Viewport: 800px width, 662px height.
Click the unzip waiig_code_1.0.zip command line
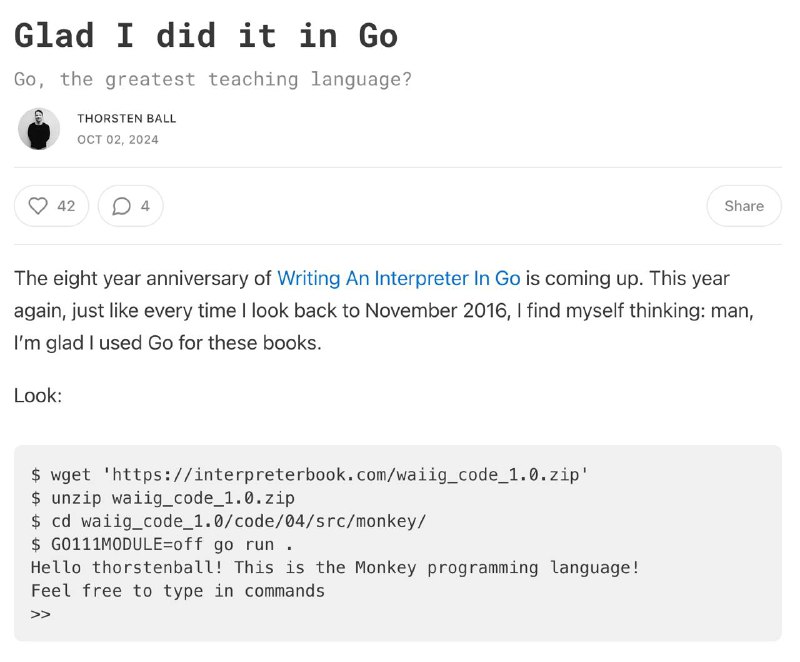163,498
